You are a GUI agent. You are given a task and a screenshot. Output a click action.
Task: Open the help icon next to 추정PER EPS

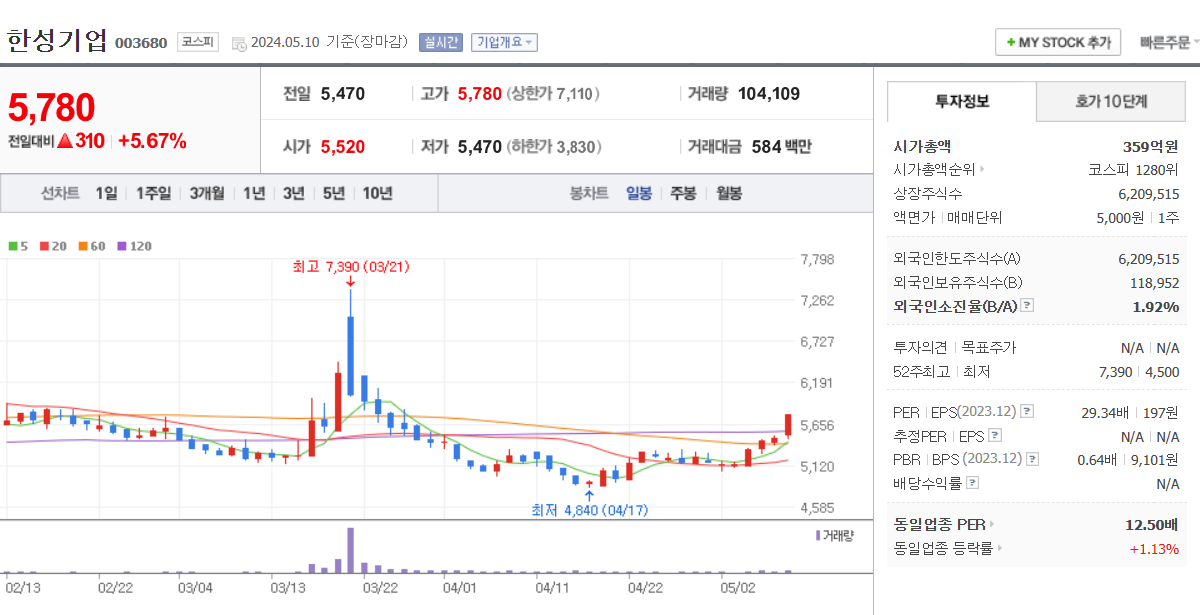pyautogui.click(x=994, y=436)
